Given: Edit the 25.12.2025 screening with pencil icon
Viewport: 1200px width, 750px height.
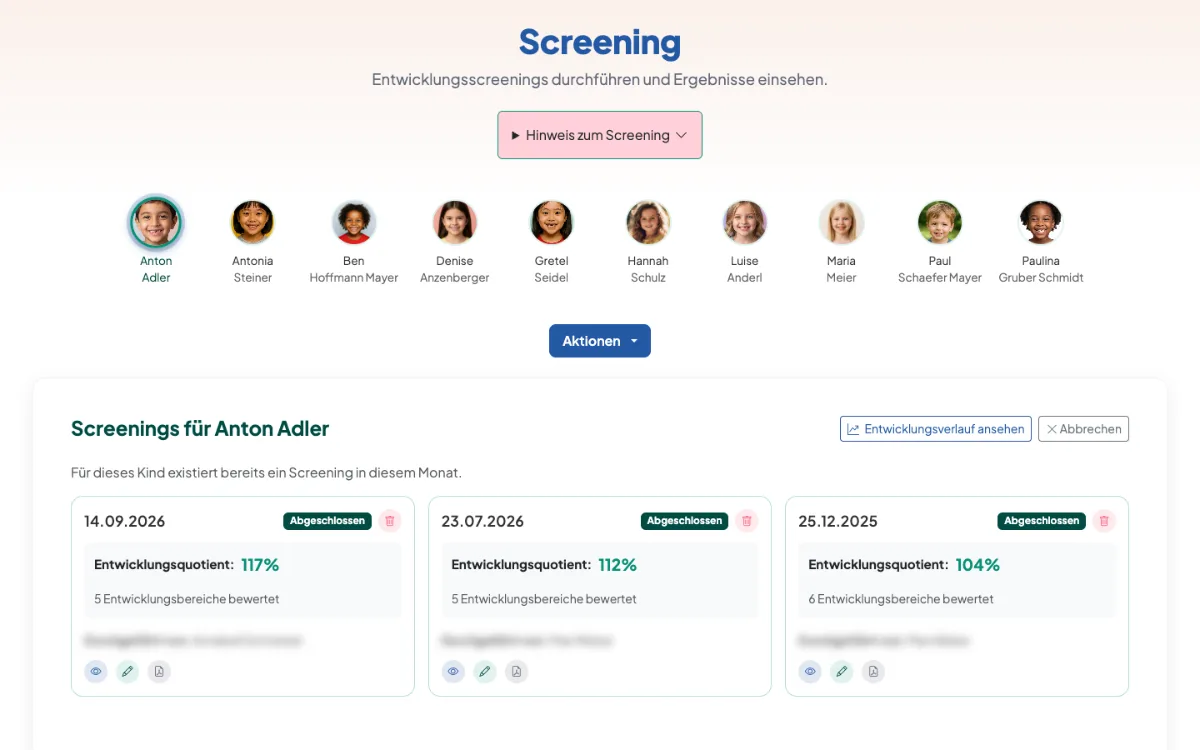Looking at the screenshot, I should (842, 671).
